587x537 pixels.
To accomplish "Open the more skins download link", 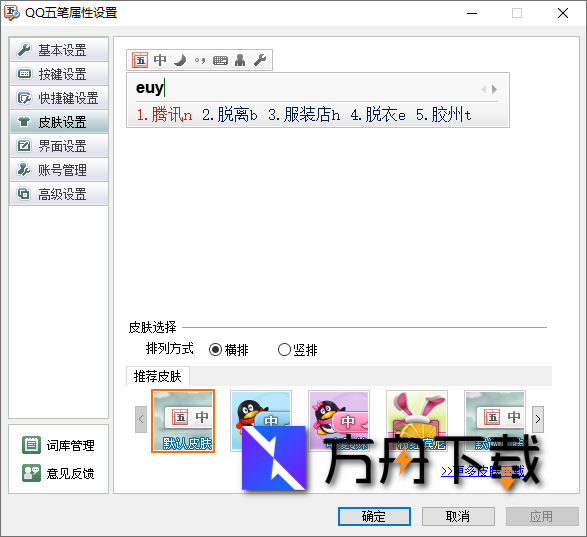I will [483, 471].
